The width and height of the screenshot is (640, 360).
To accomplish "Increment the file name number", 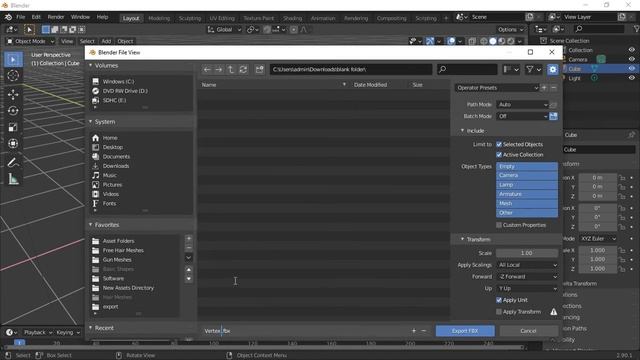I will [x=414, y=331].
